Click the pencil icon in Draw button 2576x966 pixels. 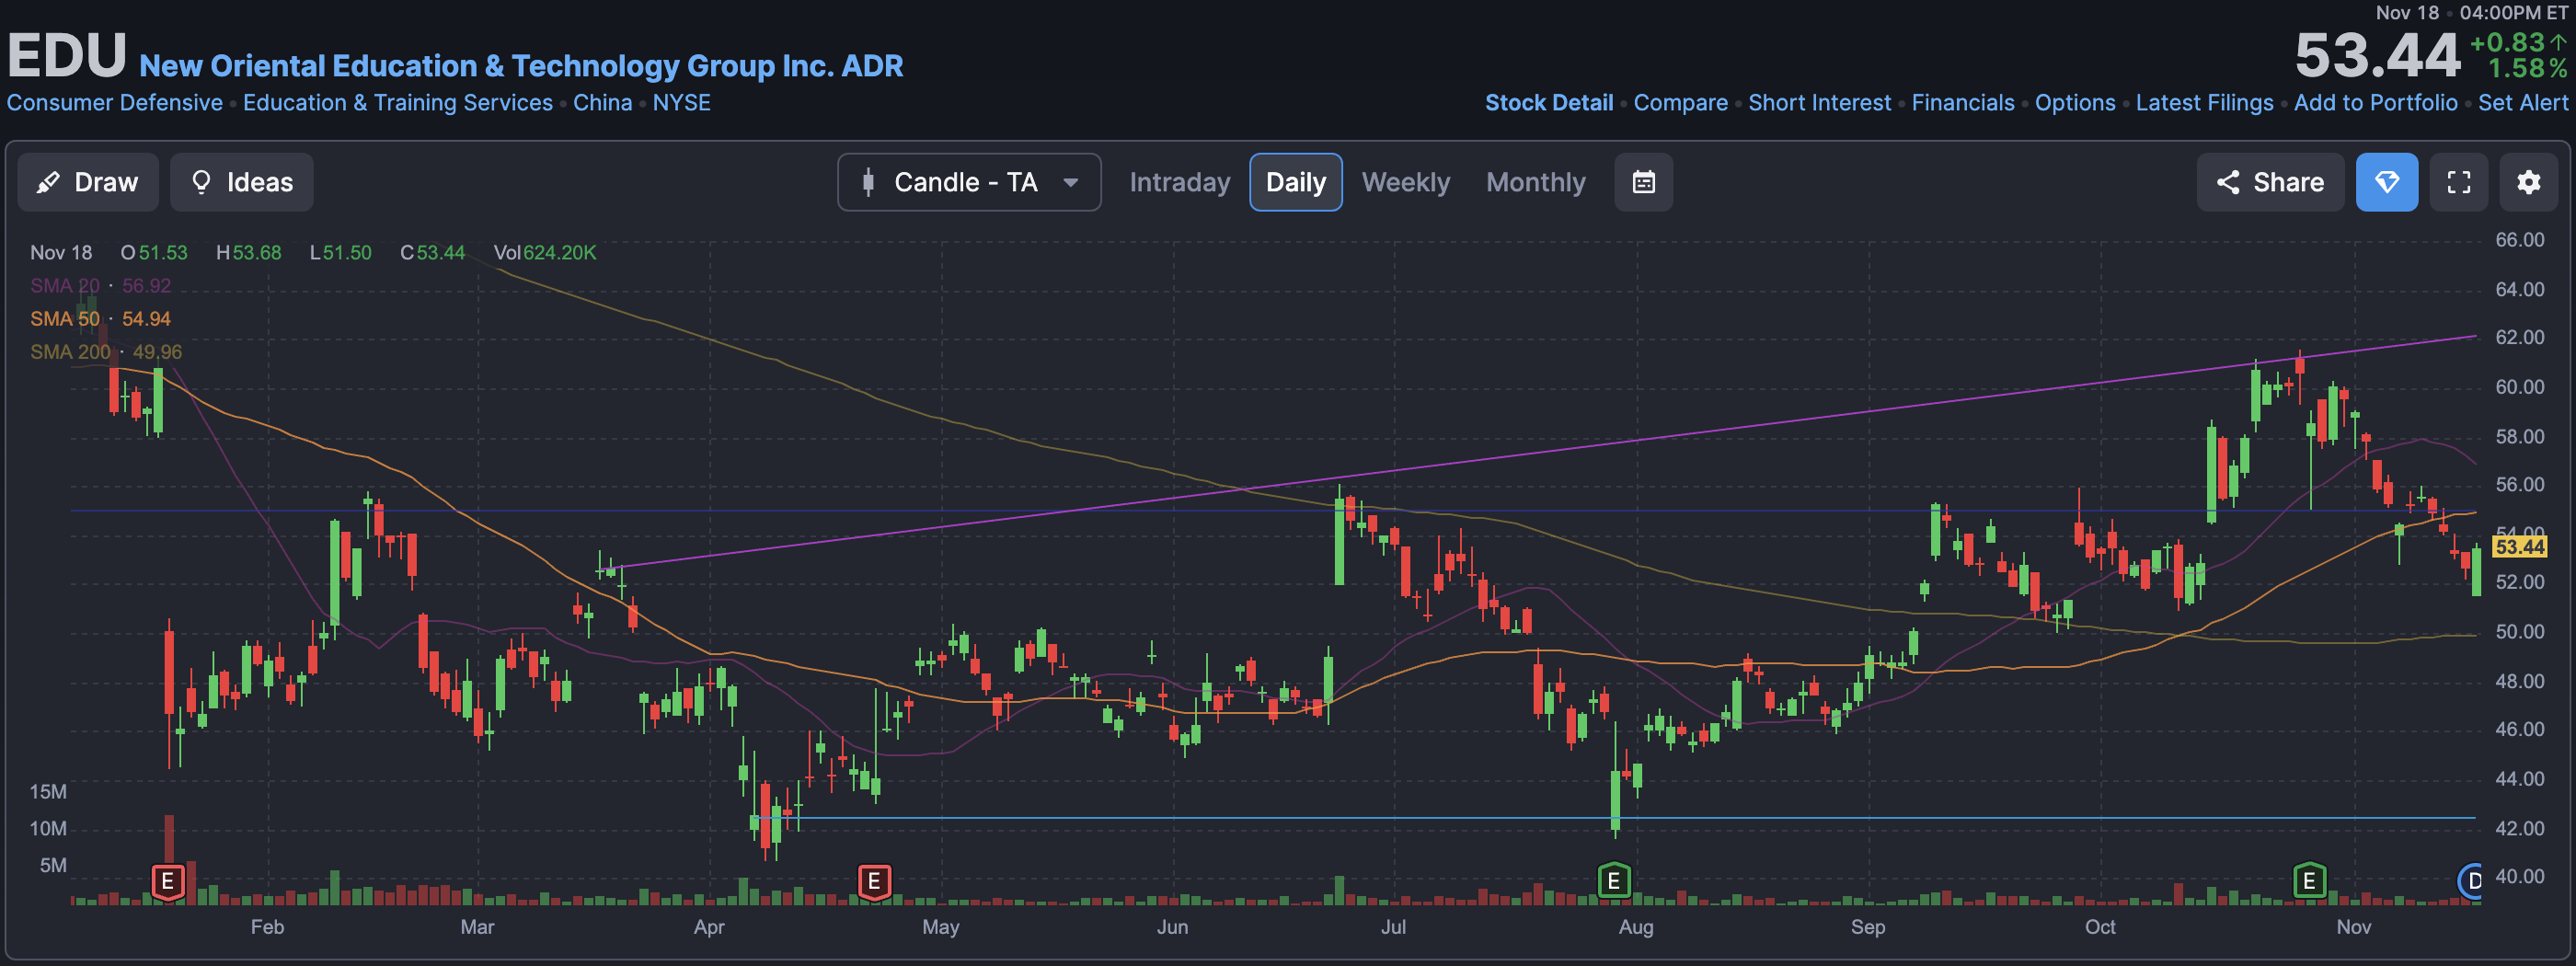(47, 182)
